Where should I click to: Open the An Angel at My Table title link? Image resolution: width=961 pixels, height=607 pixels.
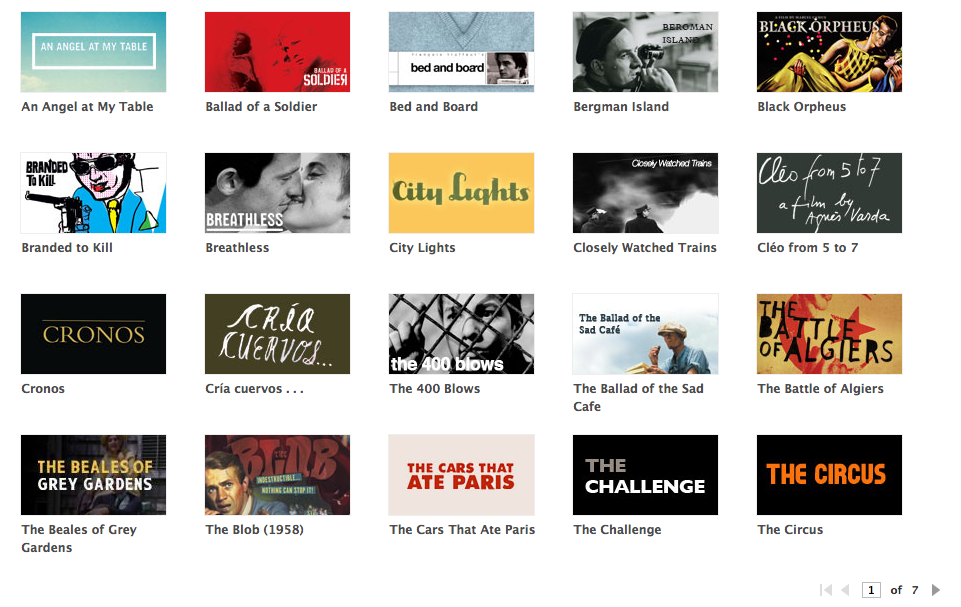88,107
